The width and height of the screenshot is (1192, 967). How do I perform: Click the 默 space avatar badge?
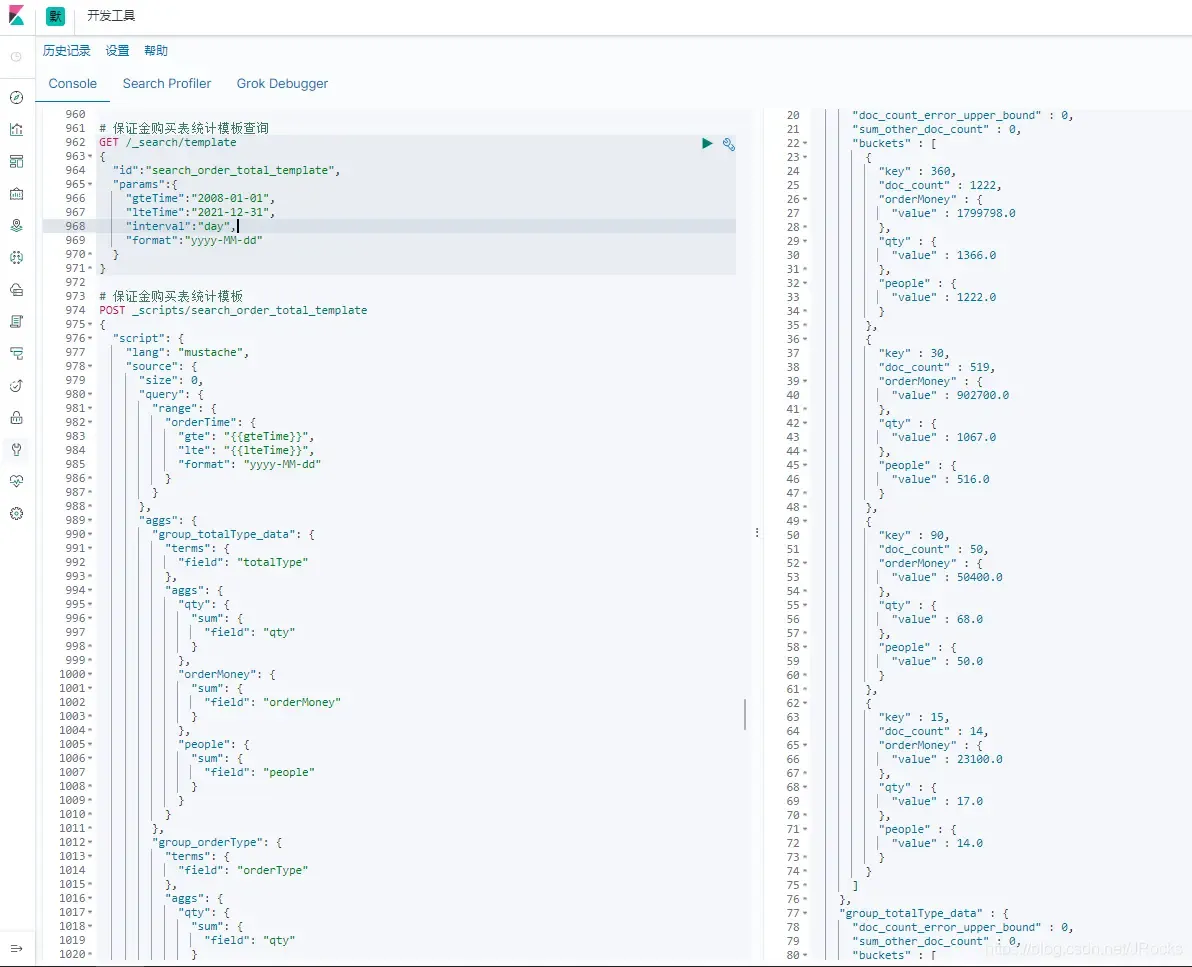point(54,16)
